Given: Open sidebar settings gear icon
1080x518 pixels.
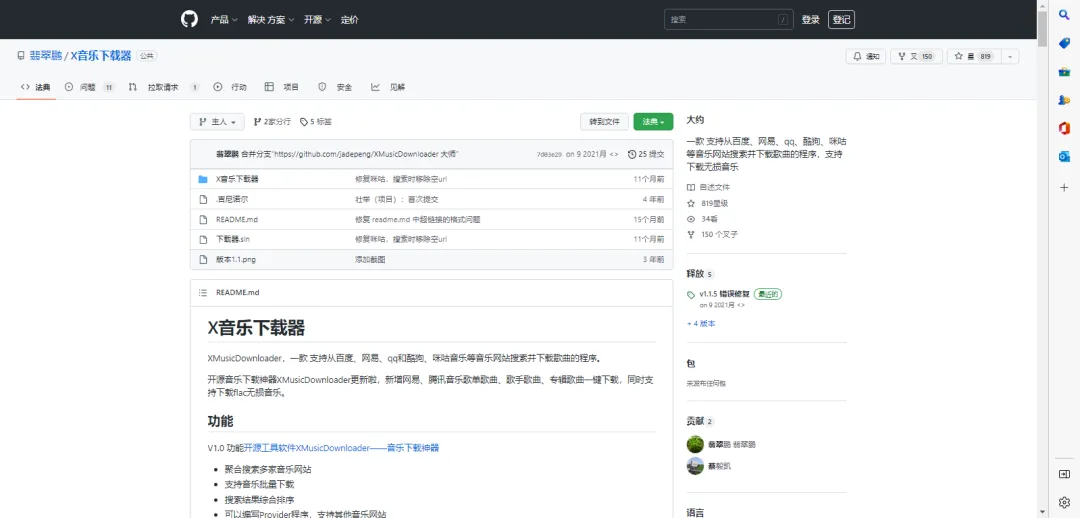Looking at the screenshot, I should (1063, 501).
